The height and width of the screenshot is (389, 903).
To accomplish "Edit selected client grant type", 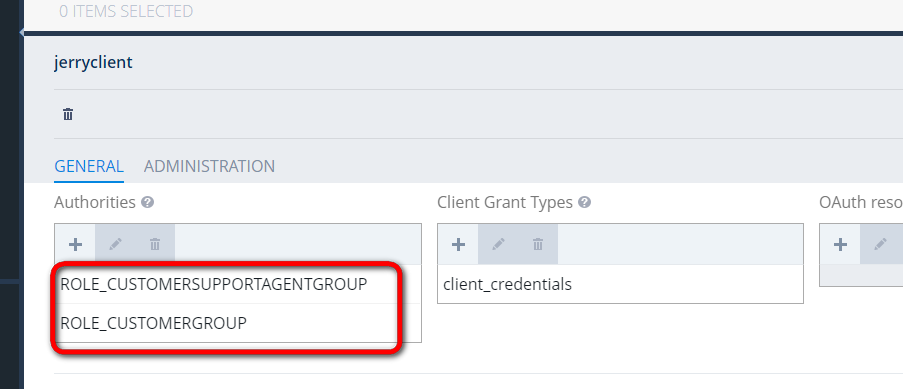I will (498, 244).
